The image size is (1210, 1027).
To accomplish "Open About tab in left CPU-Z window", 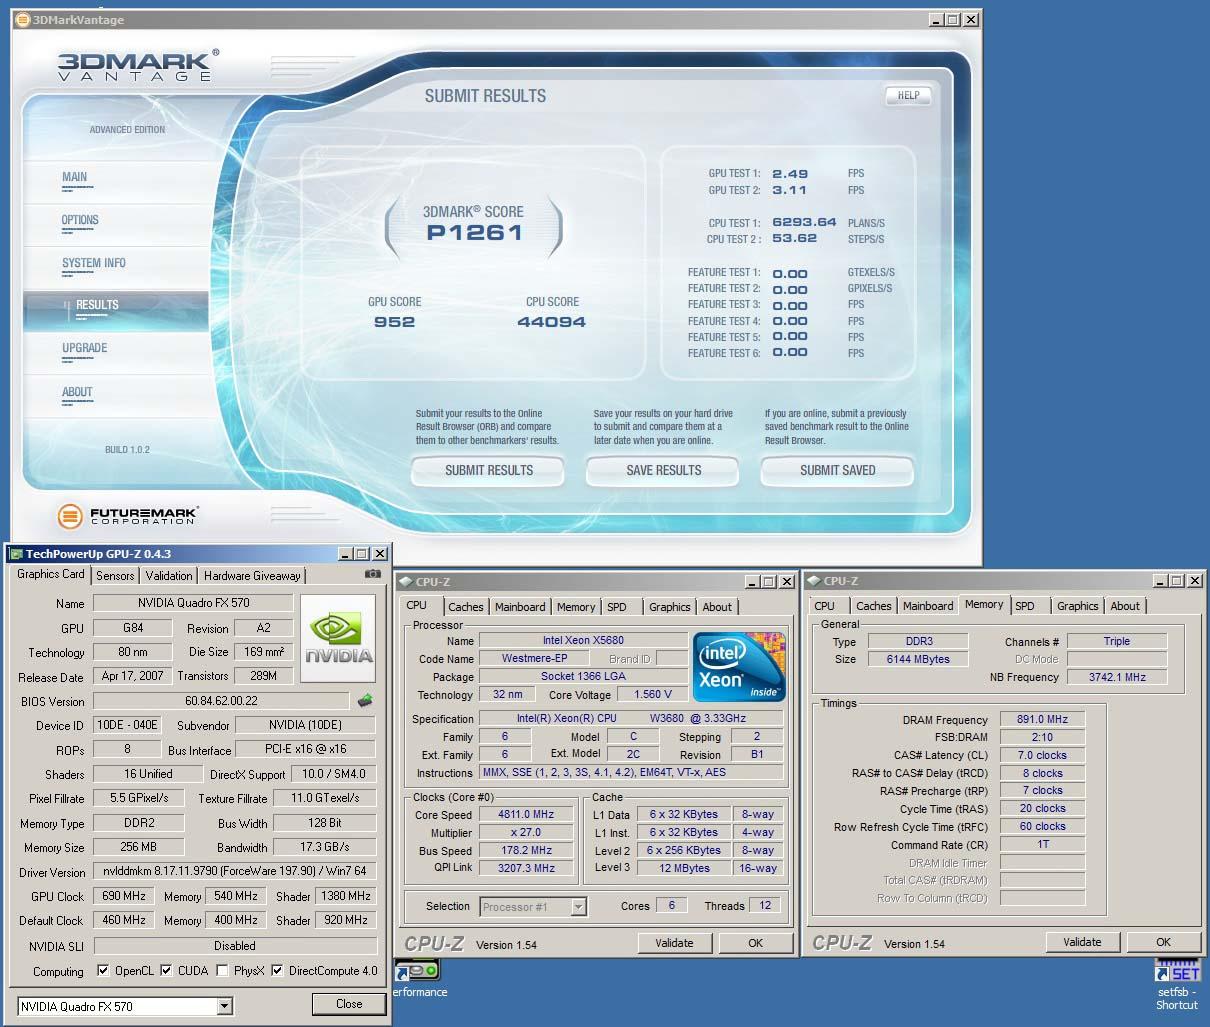I will click(717, 607).
